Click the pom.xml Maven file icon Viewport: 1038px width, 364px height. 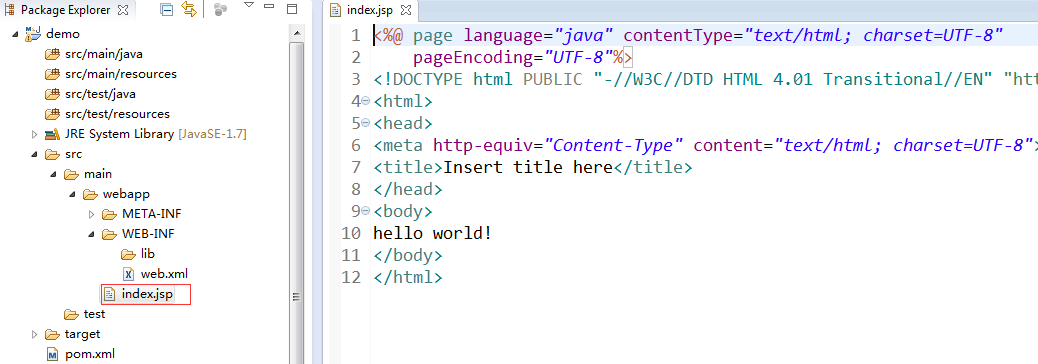52,354
